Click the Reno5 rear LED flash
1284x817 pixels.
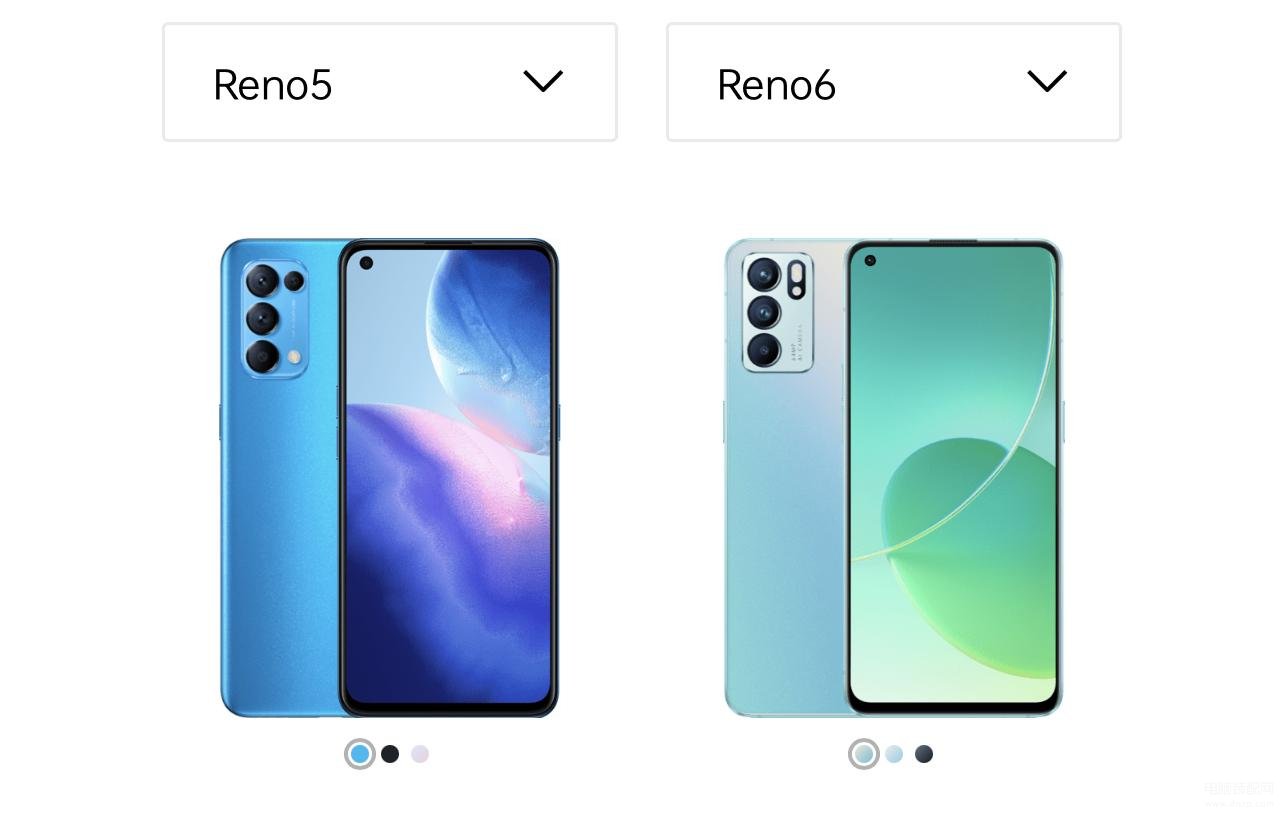point(294,356)
